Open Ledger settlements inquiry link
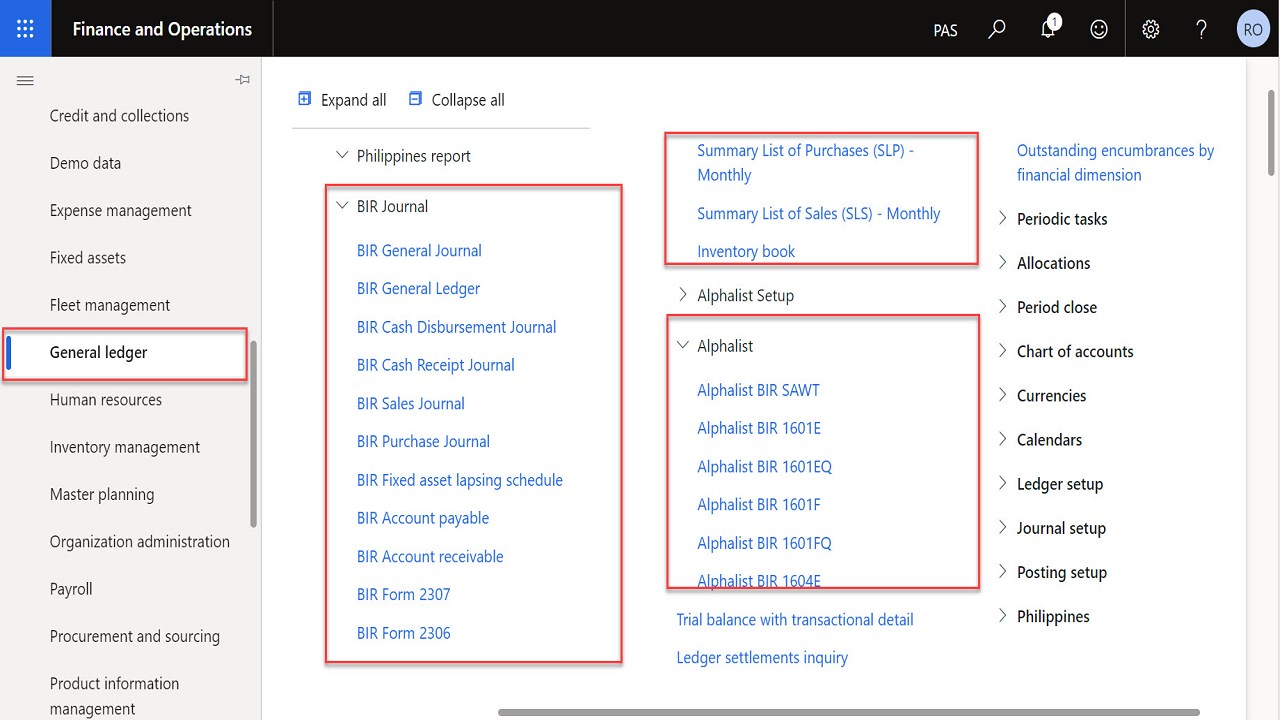Screen dimensions: 1280x720 (762, 658)
